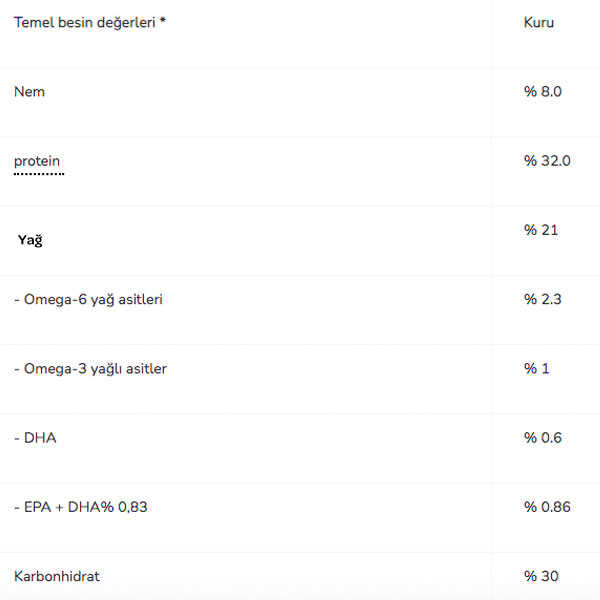
Task: Select the DHA value % 0.6
Action: (x=543, y=438)
